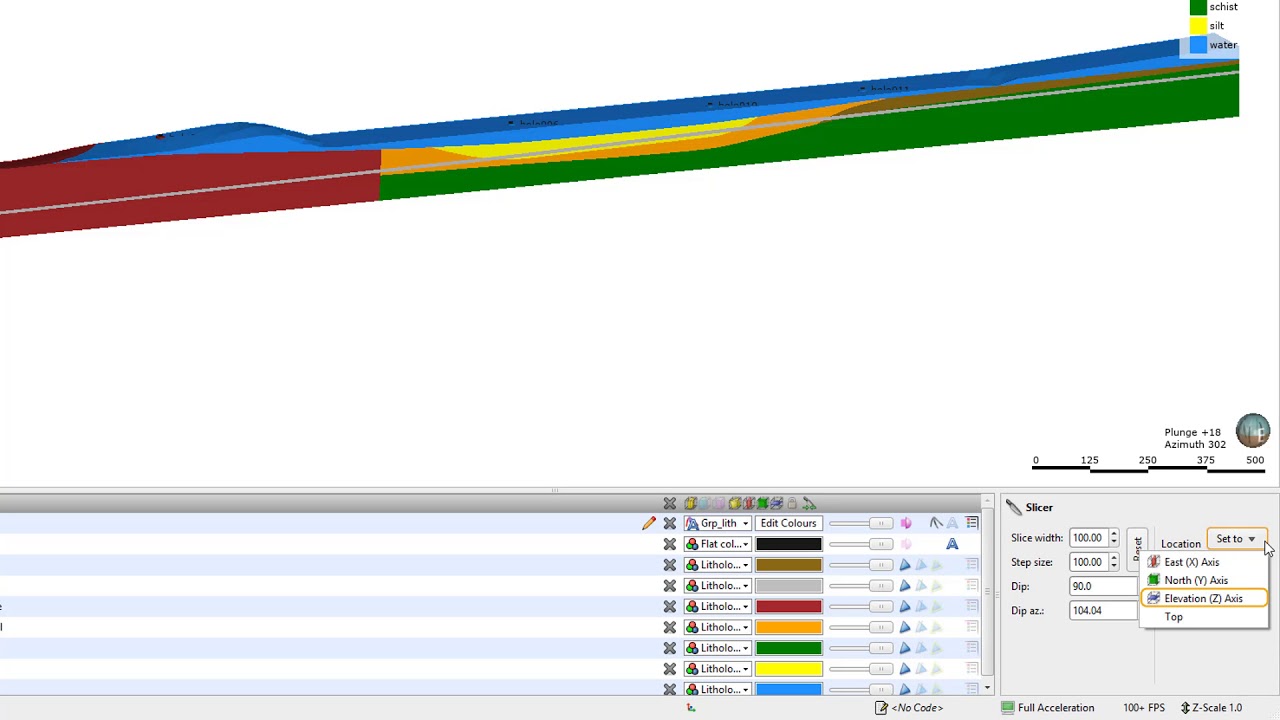Click the small axis icon in status bar
1280x720 pixels.
[690, 708]
